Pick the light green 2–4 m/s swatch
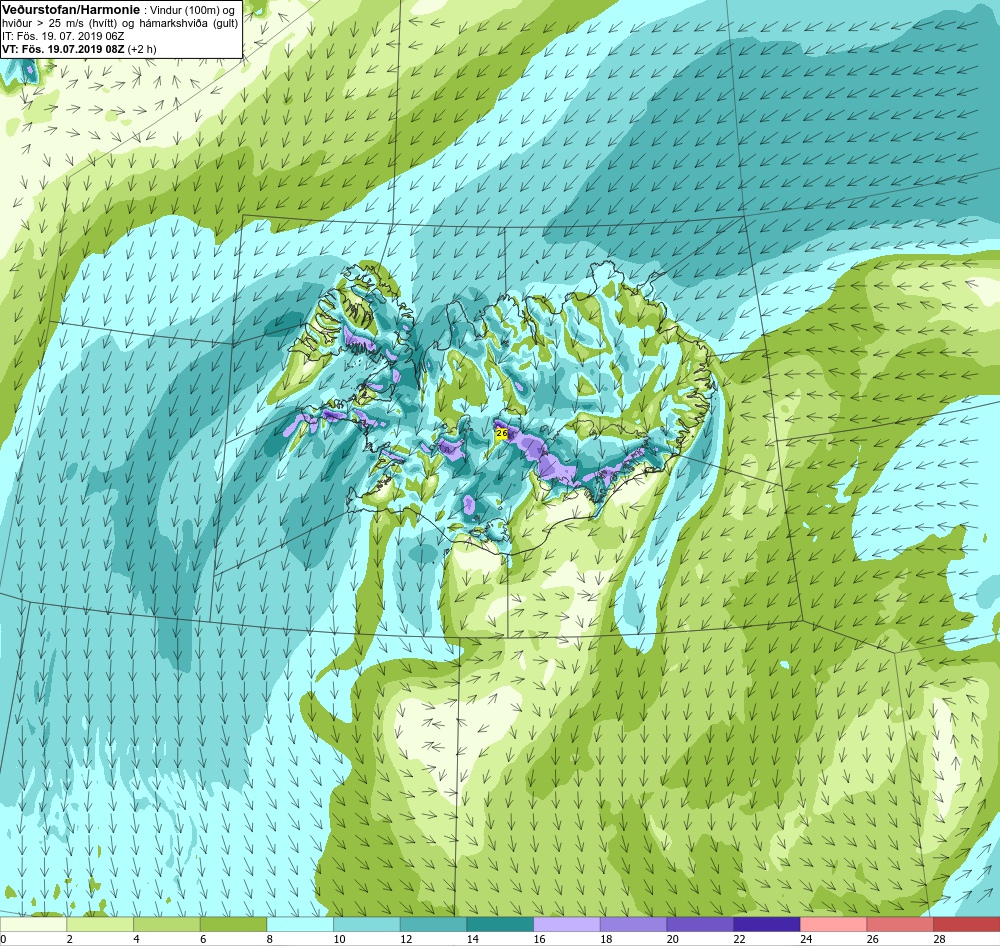Image resolution: width=1000 pixels, height=946 pixels. click(100, 924)
